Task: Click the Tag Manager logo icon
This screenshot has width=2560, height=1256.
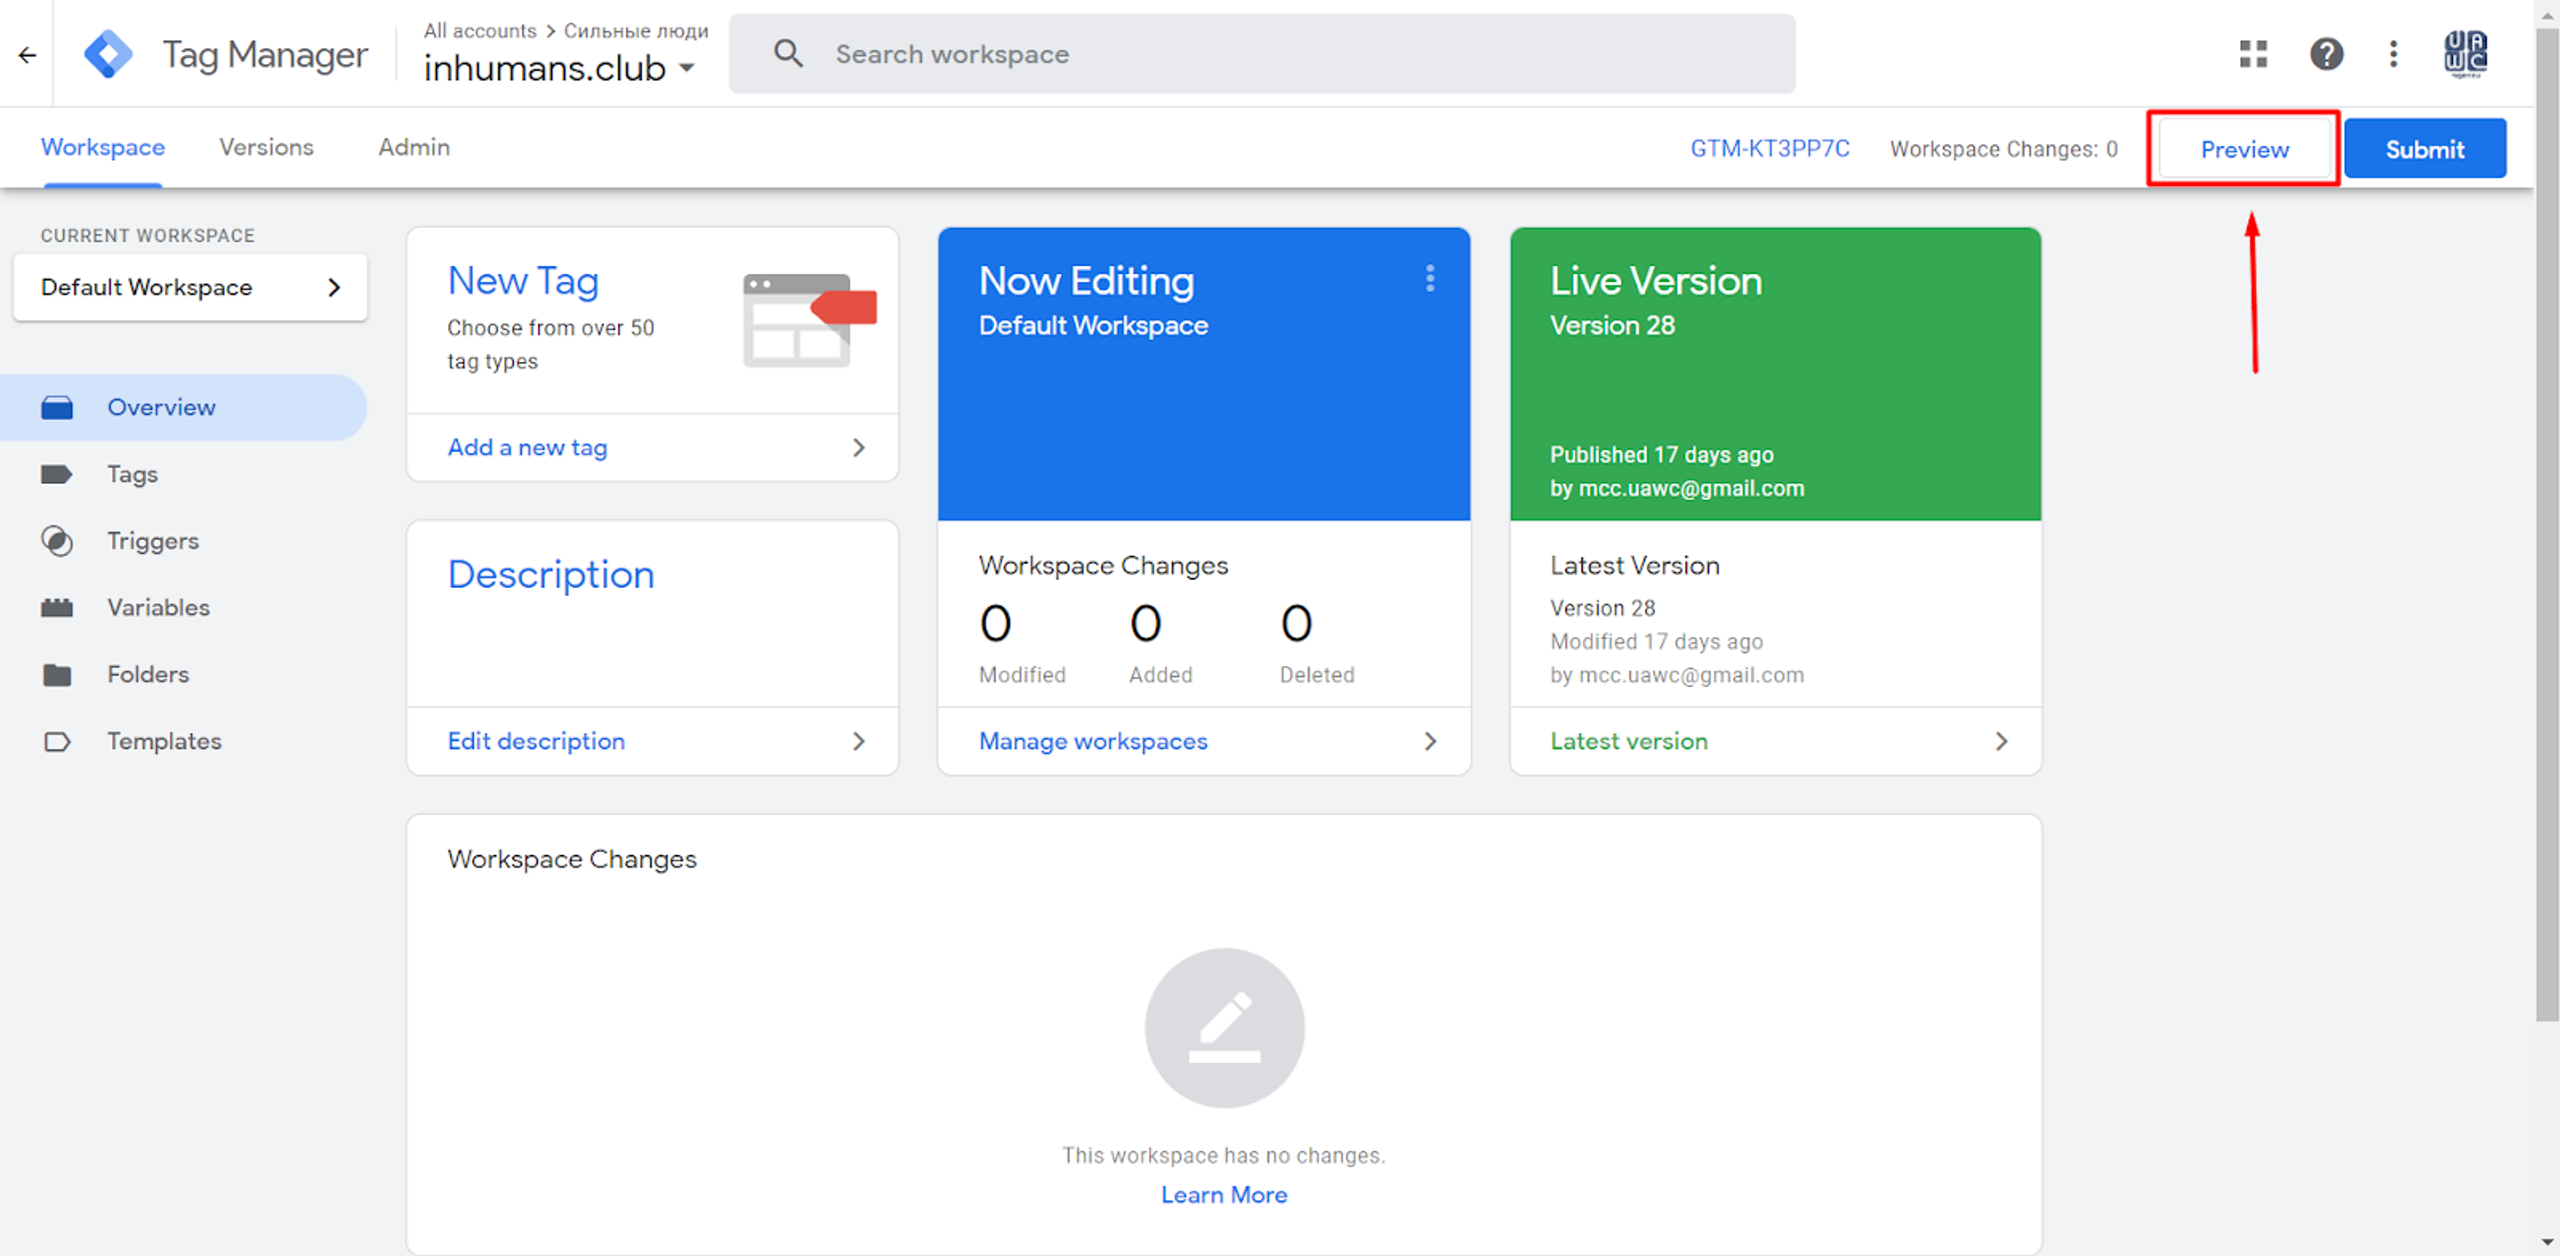Action: point(108,54)
